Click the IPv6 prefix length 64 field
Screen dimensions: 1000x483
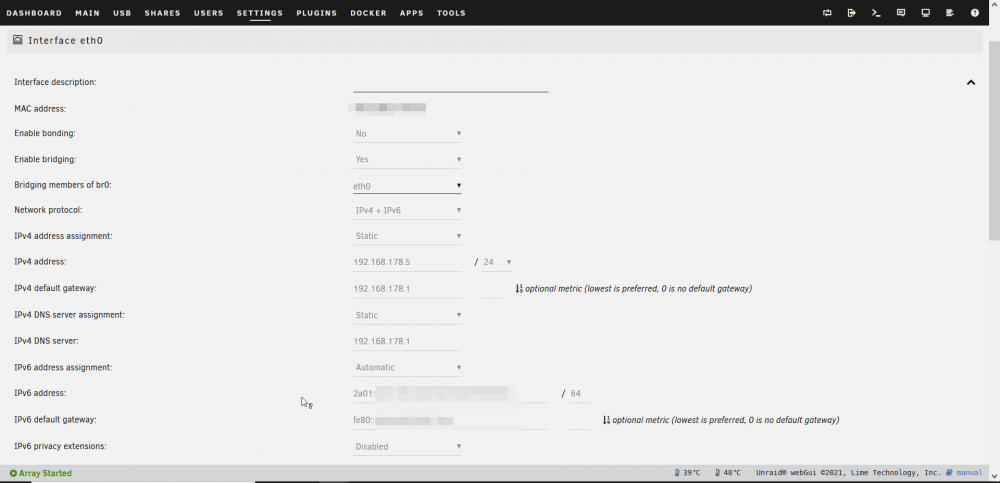(x=580, y=394)
